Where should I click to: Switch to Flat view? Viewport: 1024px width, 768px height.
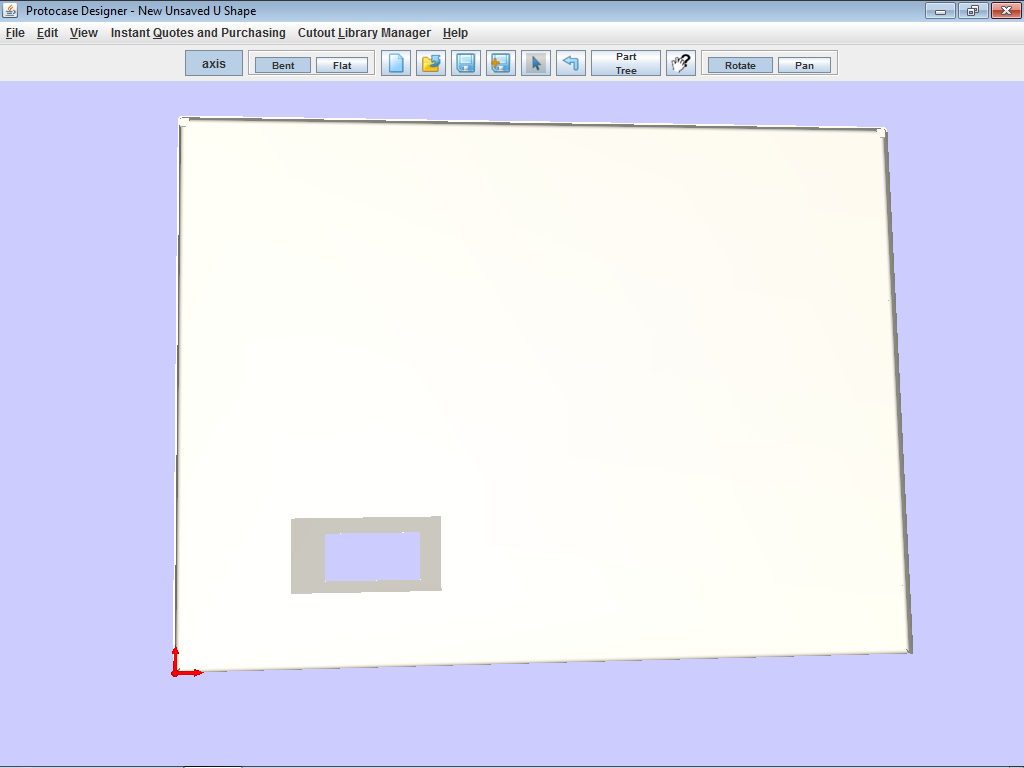[342, 65]
